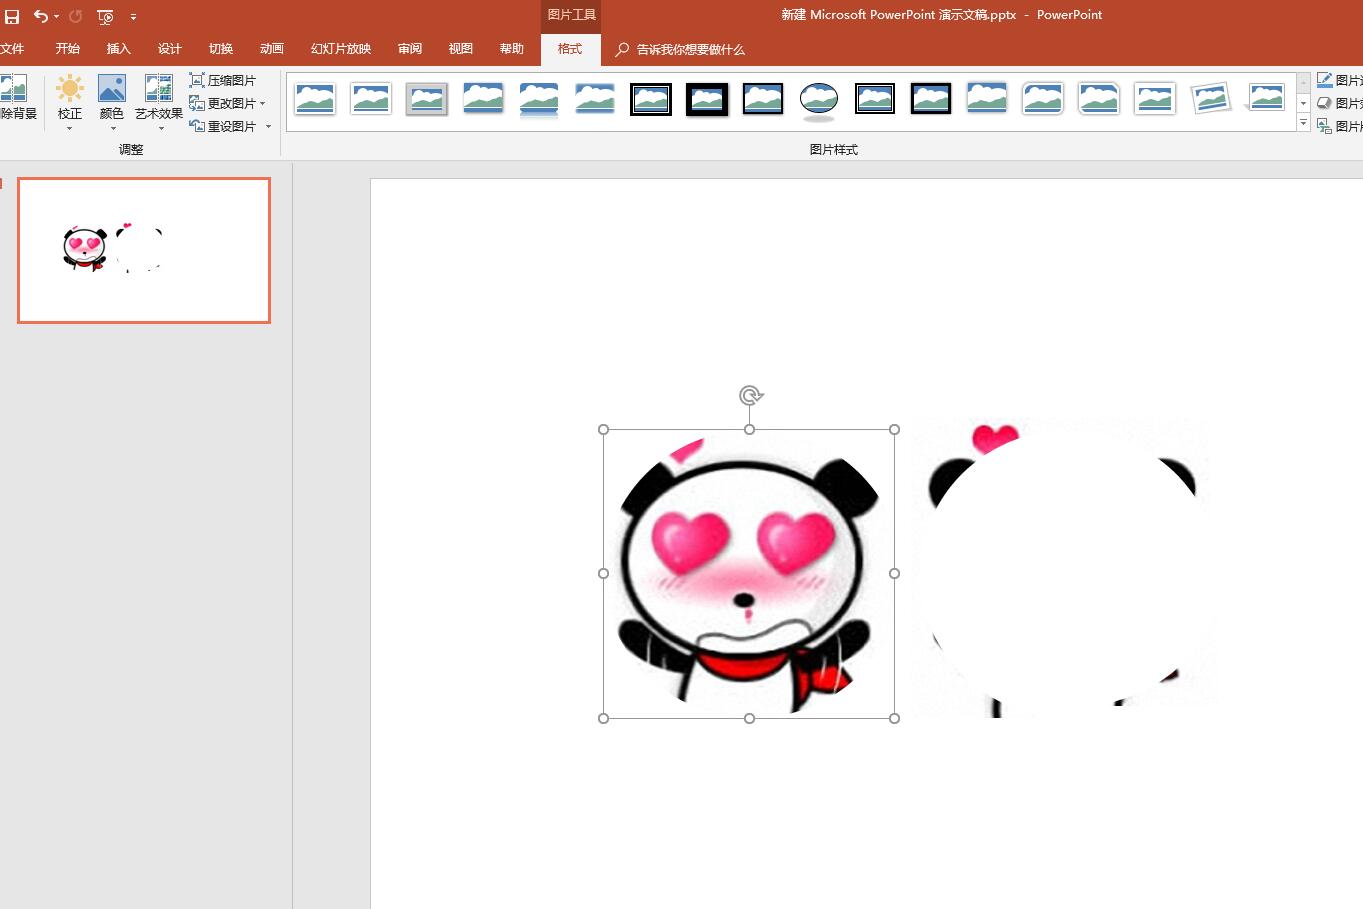Click the rotation handle above selected panda image

[750, 396]
